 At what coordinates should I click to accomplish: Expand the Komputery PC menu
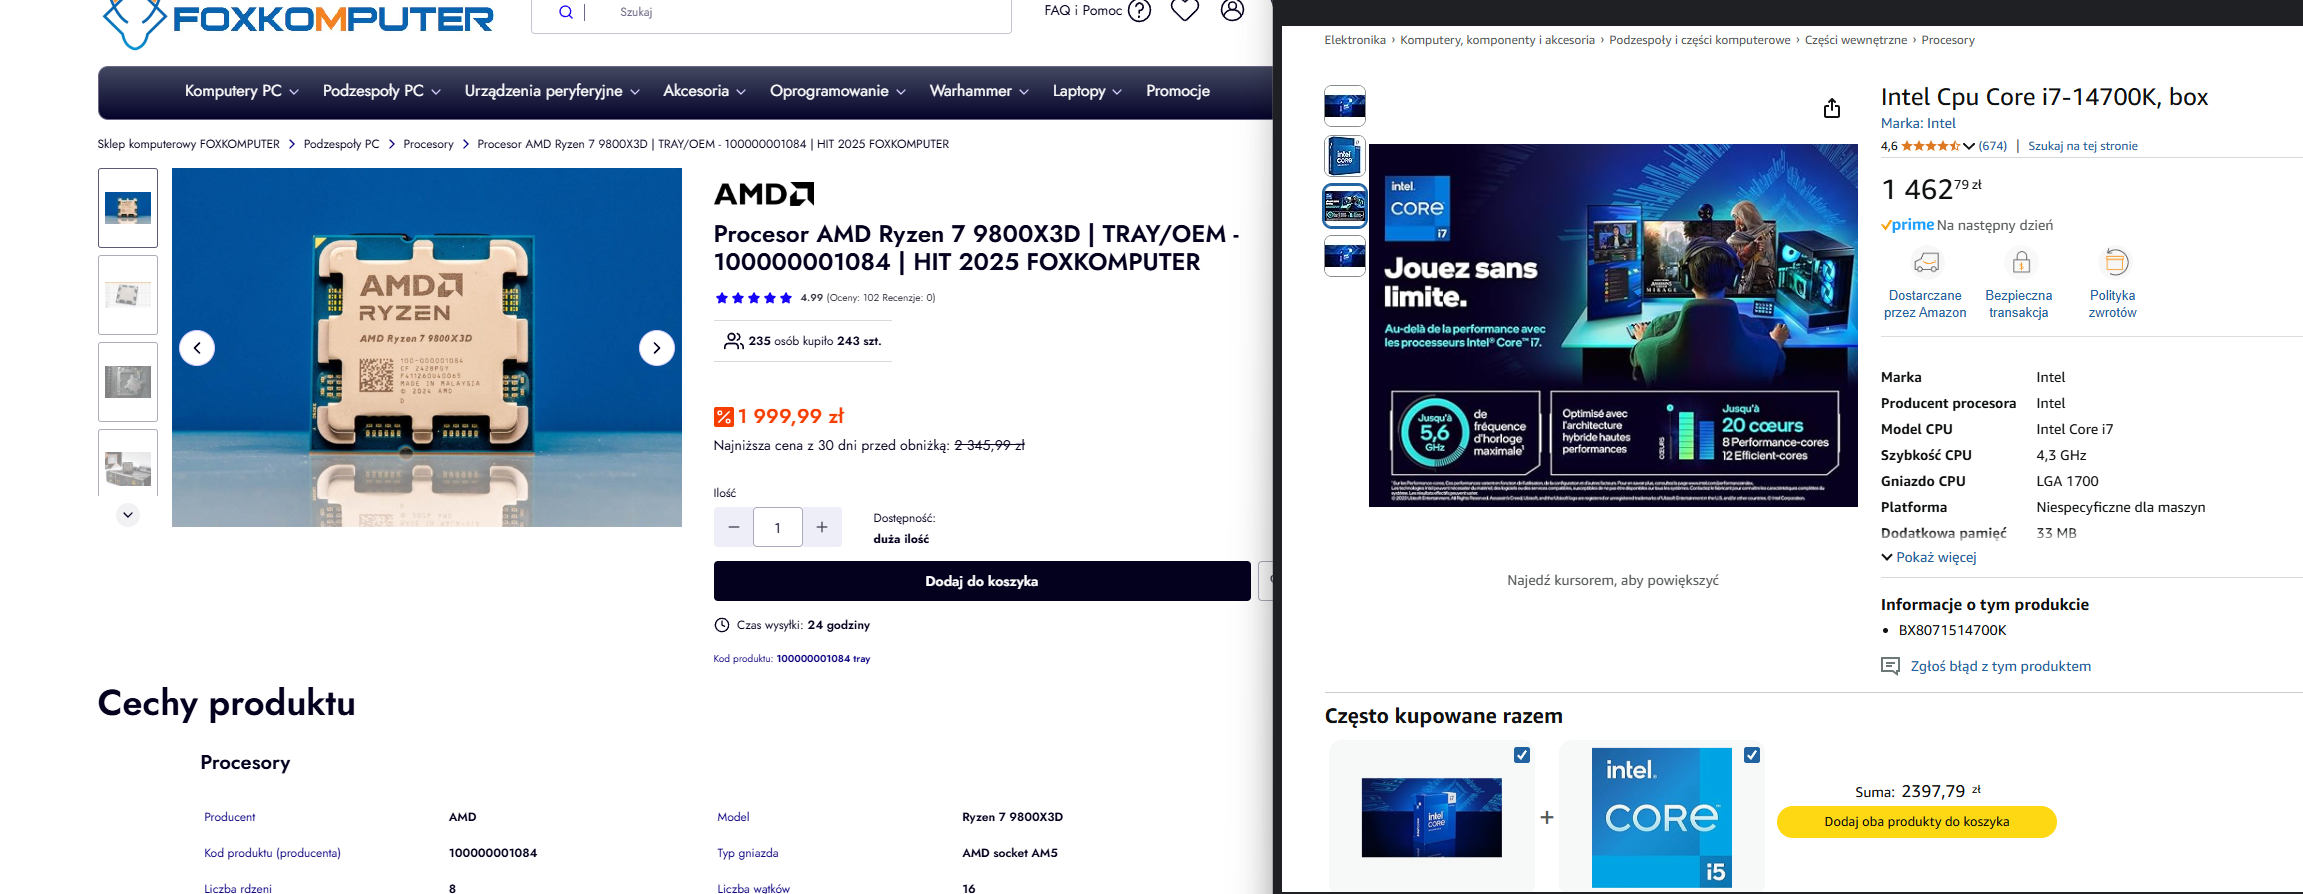[x=242, y=91]
